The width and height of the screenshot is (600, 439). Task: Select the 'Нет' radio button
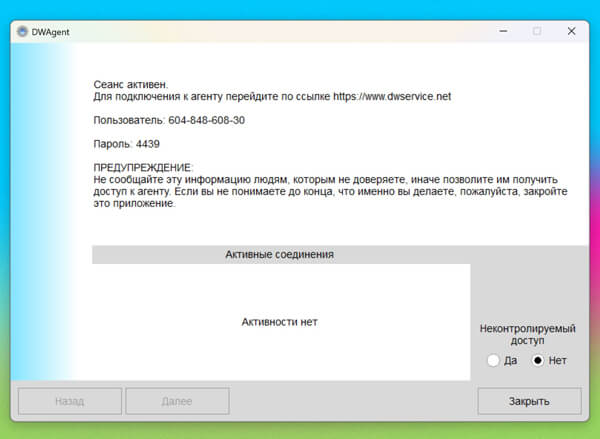click(x=538, y=360)
